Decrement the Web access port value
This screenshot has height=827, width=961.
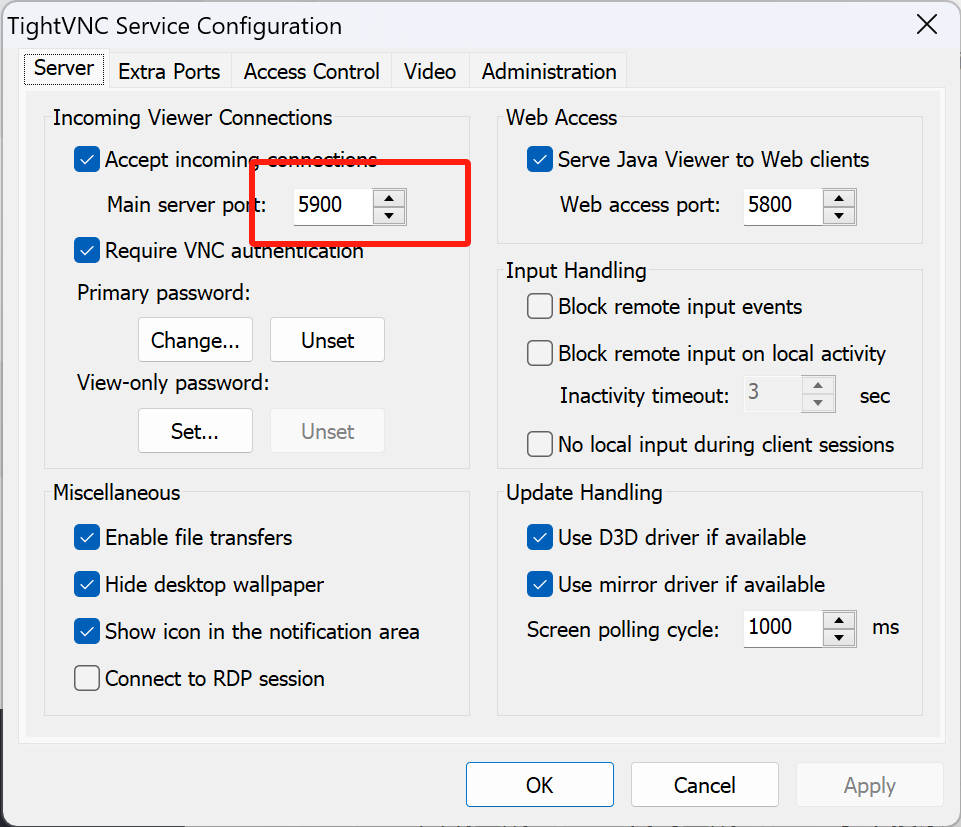click(840, 213)
